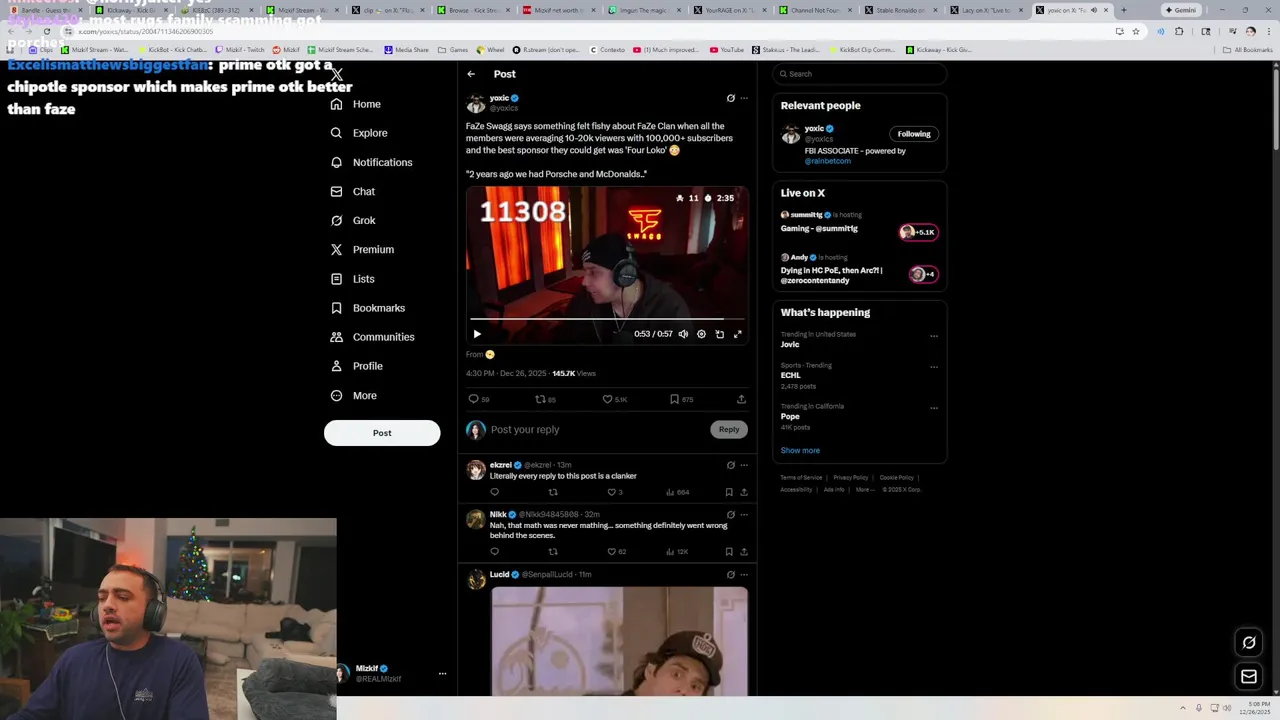
Task: Like ekzrel's reply
Action: click(614, 492)
